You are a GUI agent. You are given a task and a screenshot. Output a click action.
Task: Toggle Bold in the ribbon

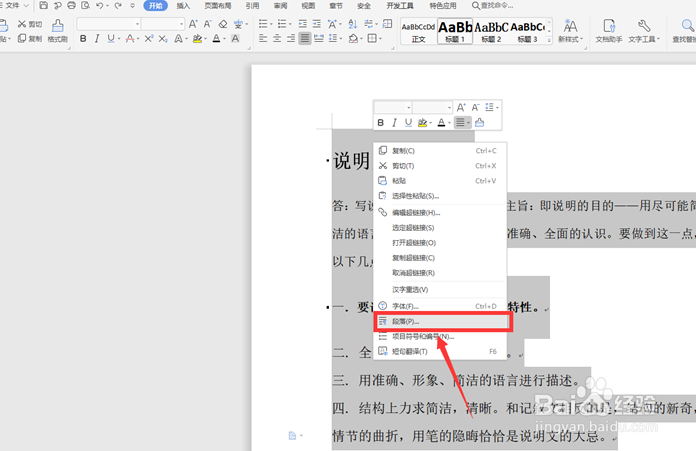[83, 39]
